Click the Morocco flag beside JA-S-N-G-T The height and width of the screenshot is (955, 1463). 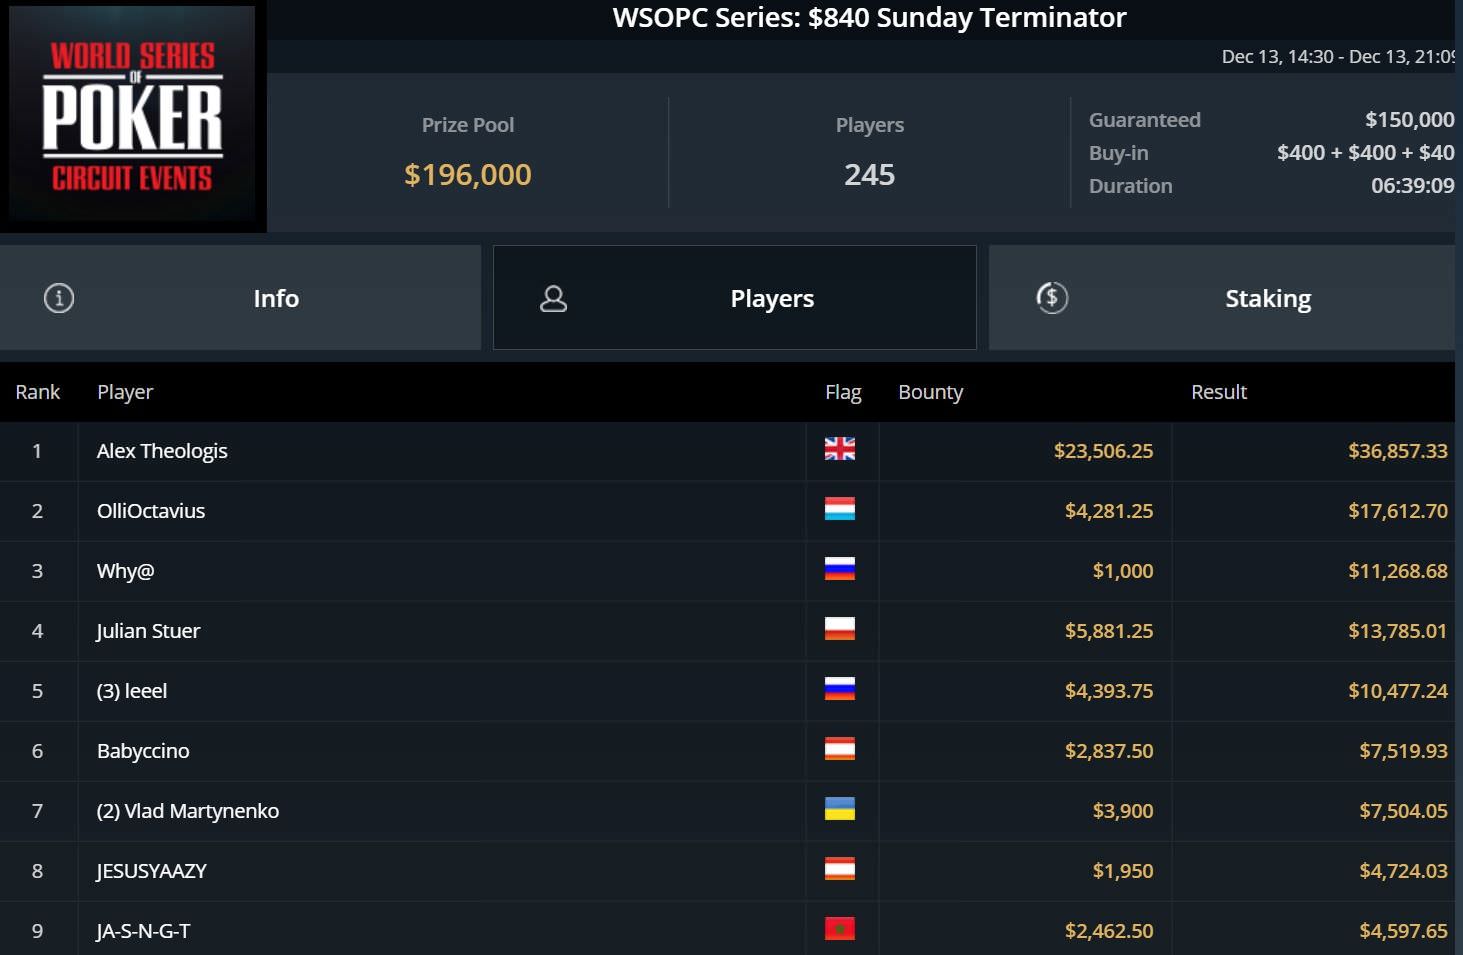[x=839, y=930]
